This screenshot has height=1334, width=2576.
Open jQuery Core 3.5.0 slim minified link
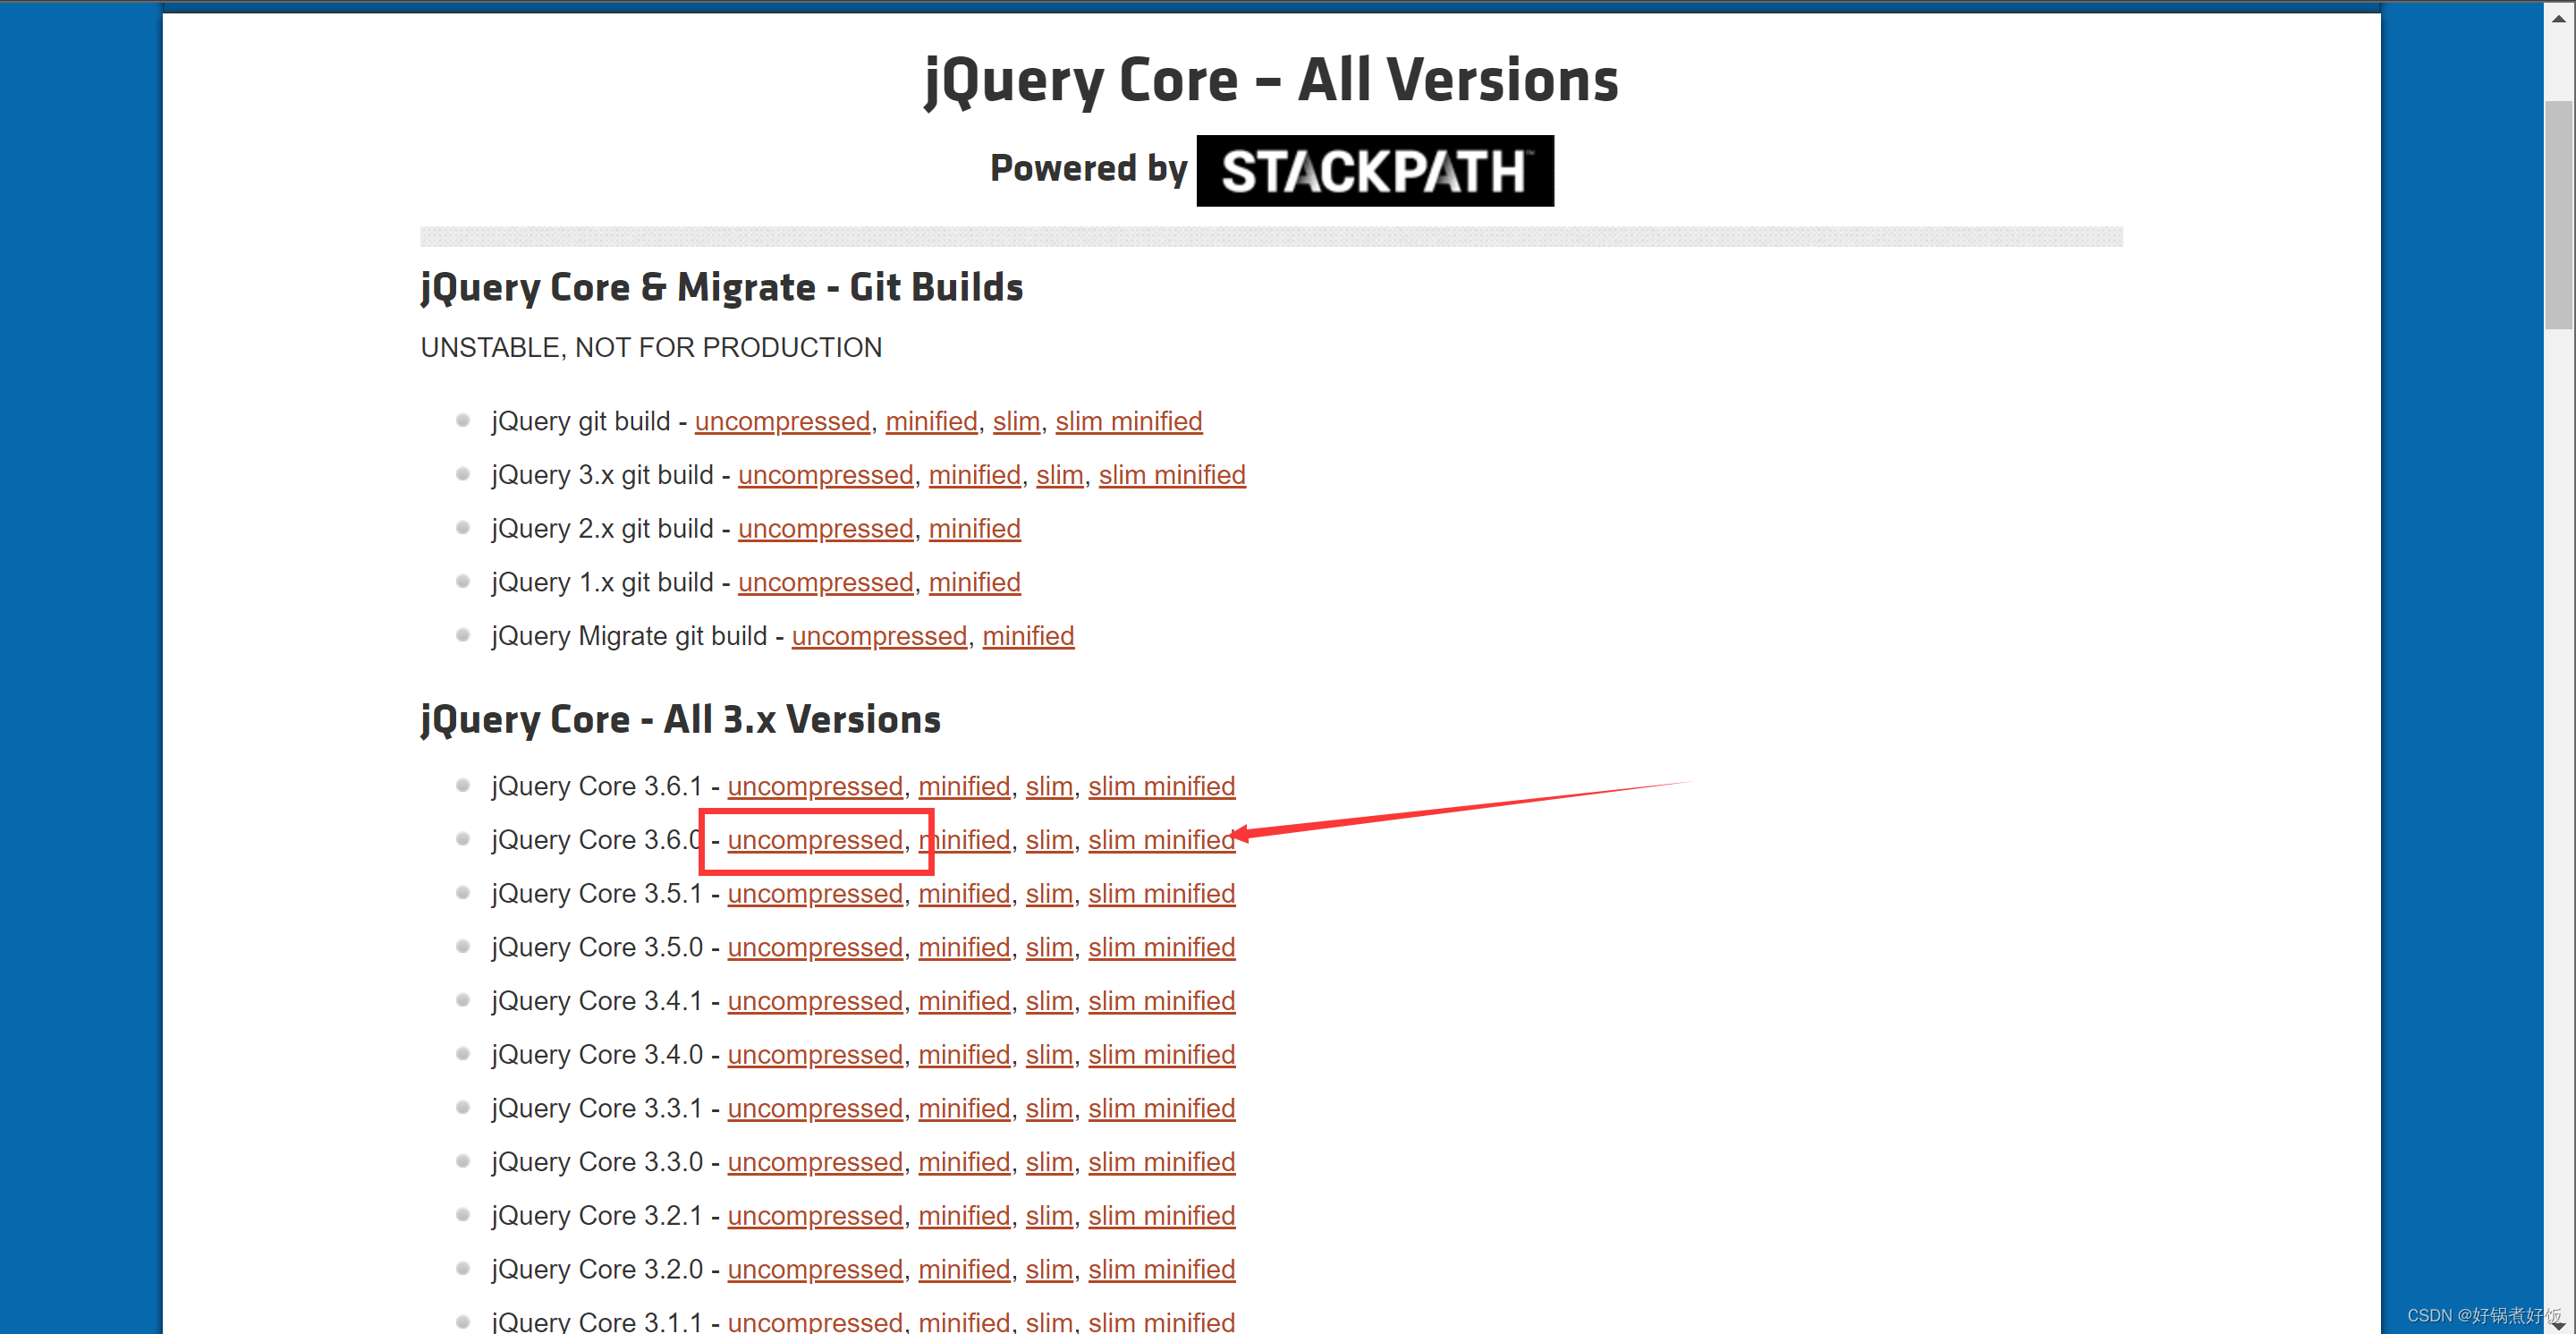[1161, 947]
